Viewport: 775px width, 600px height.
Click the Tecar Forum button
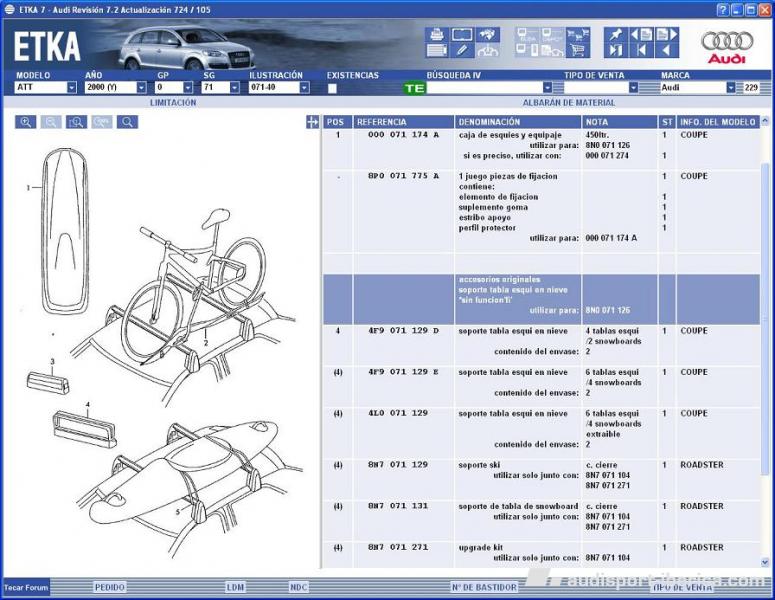click(26, 588)
